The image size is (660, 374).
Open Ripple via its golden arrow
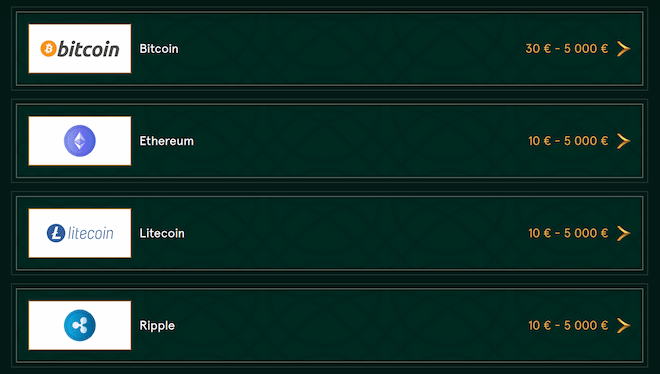623,325
